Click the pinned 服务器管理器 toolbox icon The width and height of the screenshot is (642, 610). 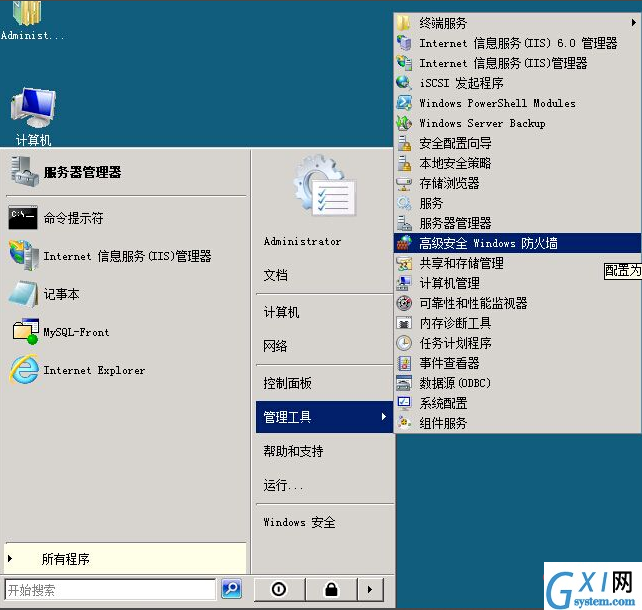tap(24, 172)
